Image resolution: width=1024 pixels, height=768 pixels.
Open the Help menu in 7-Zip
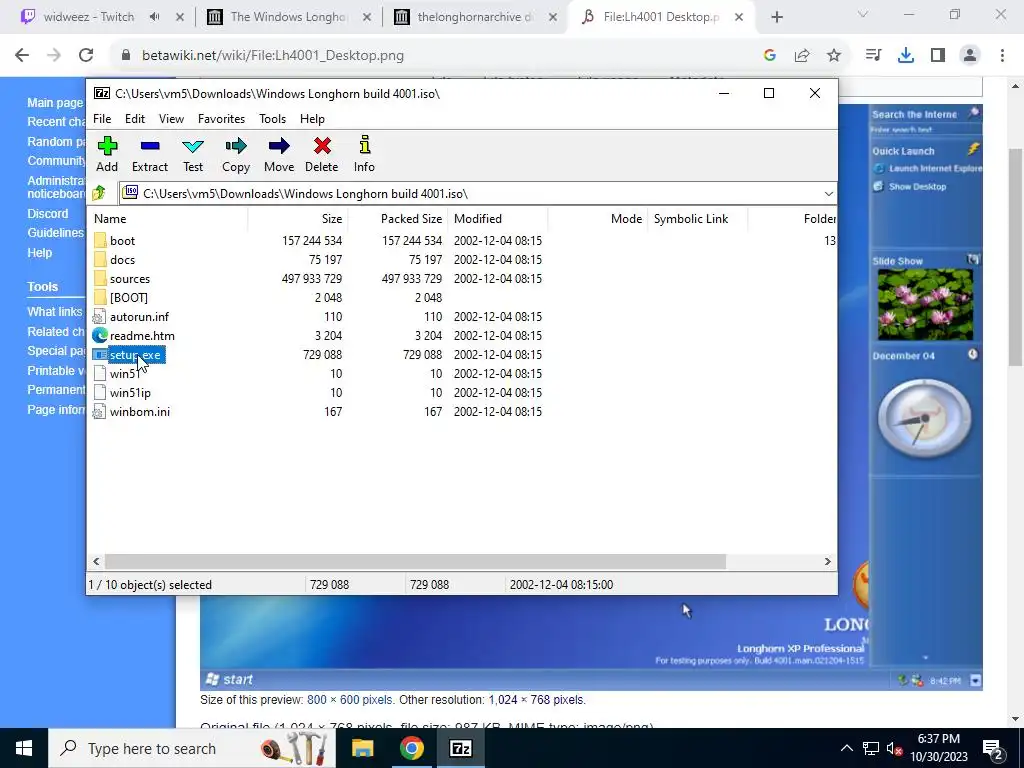point(312,119)
